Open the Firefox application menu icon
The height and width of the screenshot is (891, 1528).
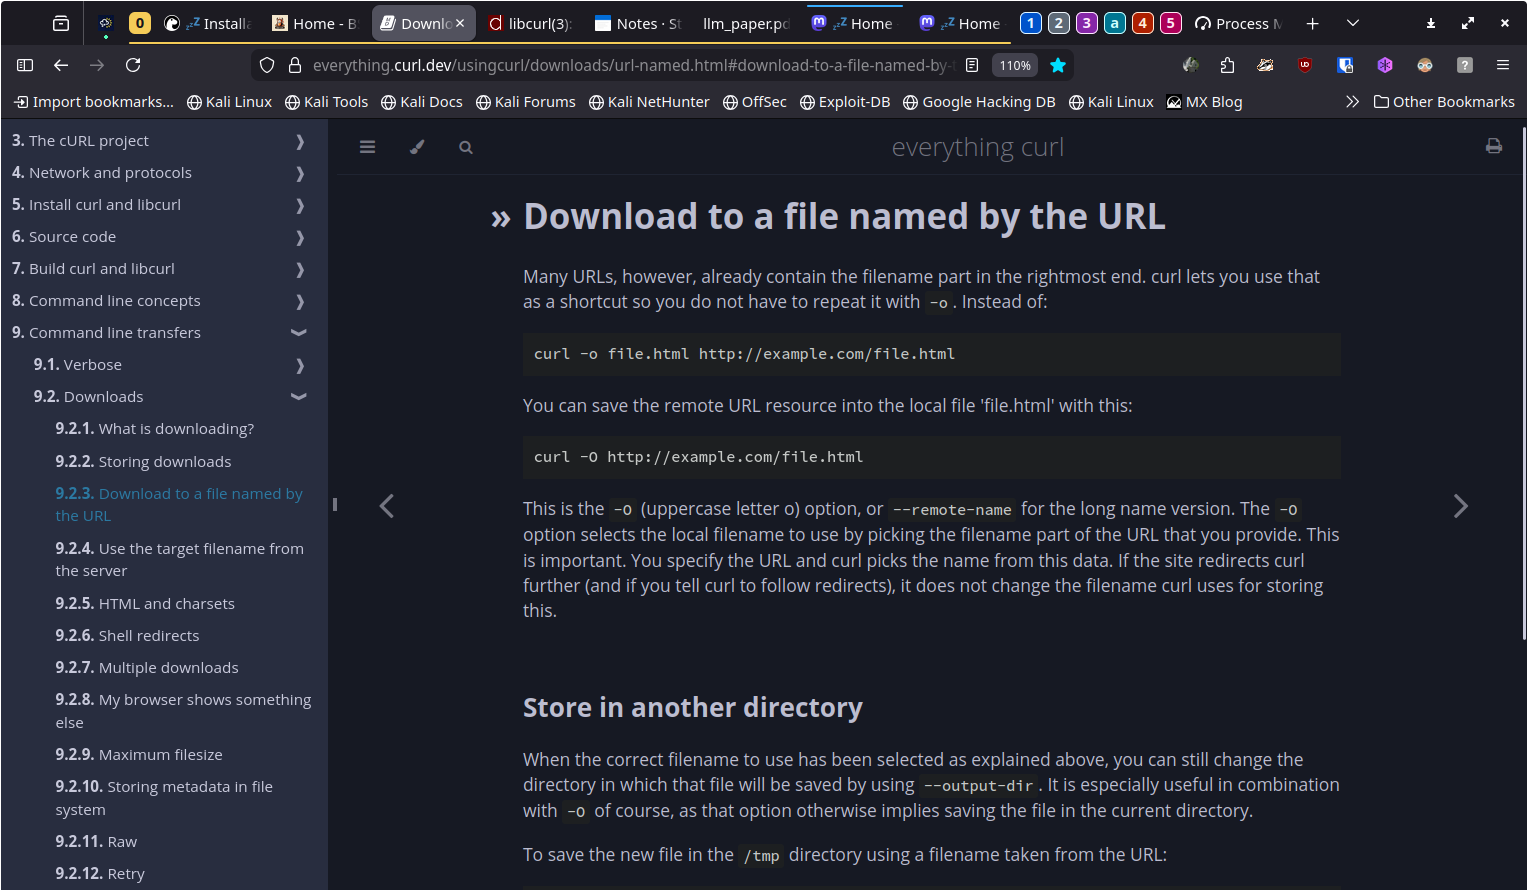point(1502,65)
